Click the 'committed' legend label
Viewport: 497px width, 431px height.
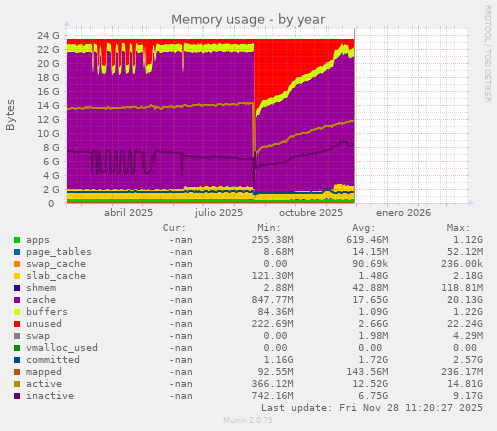click(x=53, y=360)
